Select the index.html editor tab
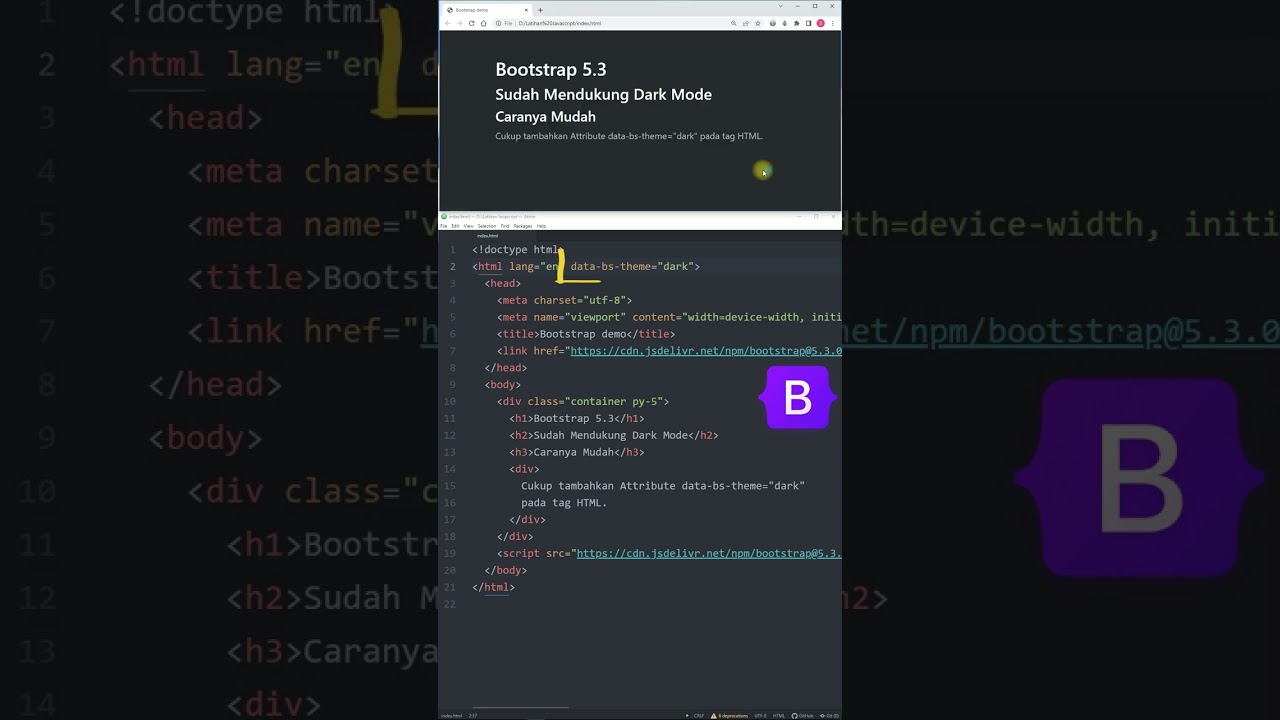 click(x=488, y=235)
